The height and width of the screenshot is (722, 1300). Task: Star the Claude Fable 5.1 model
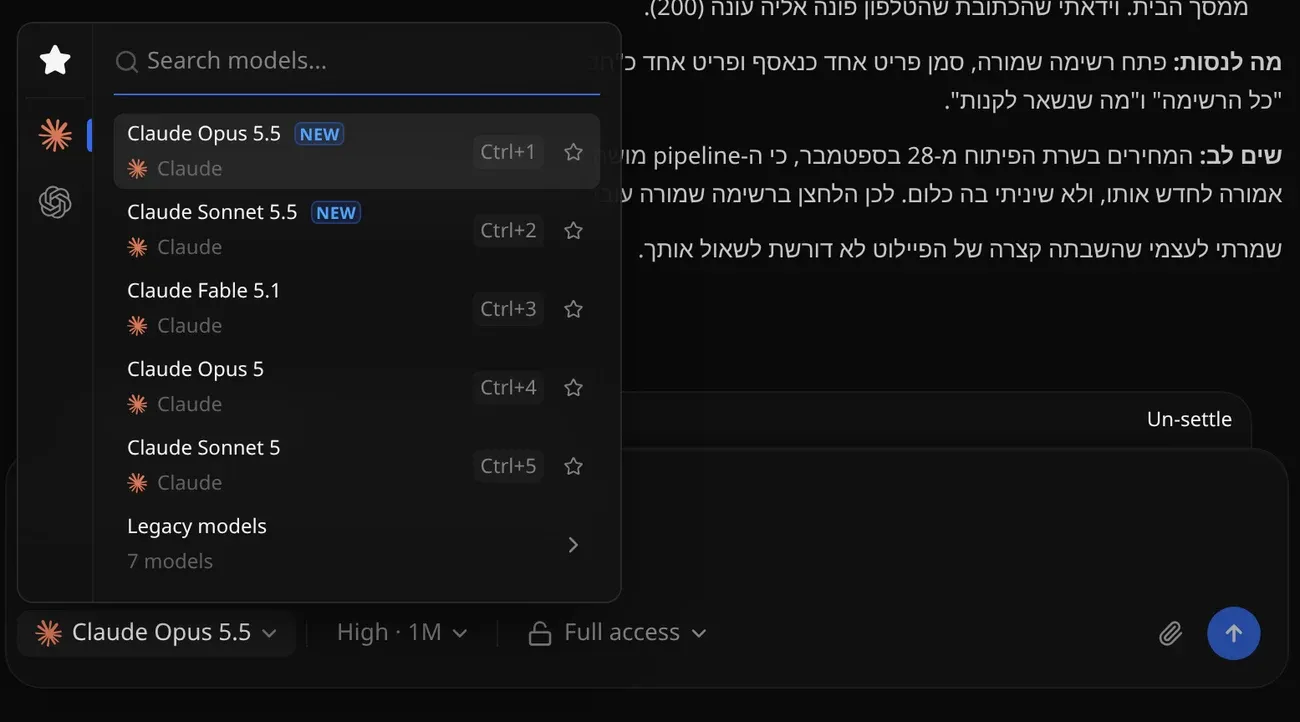573,309
